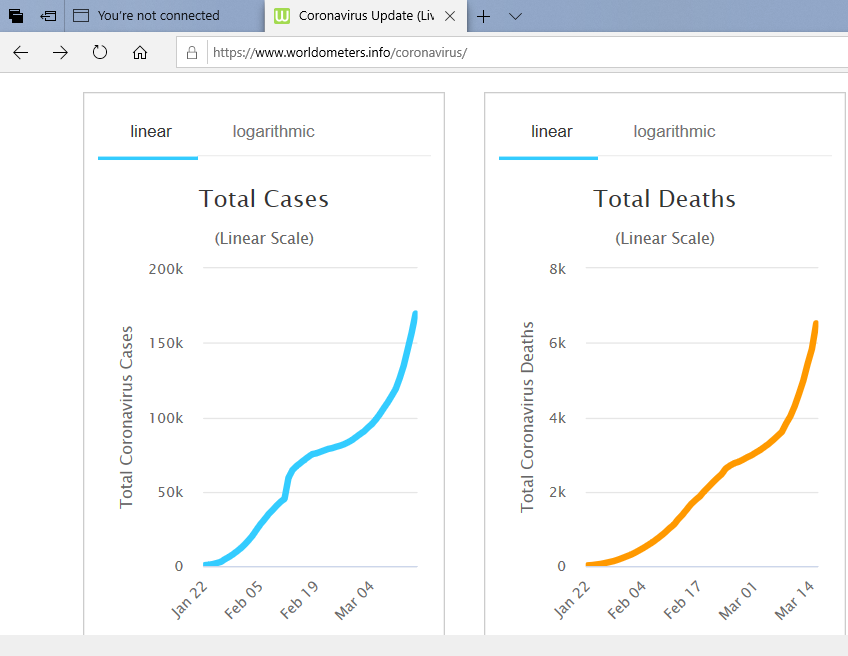
Task: Close the Coronavirus Update tab
Action: click(x=450, y=16)
